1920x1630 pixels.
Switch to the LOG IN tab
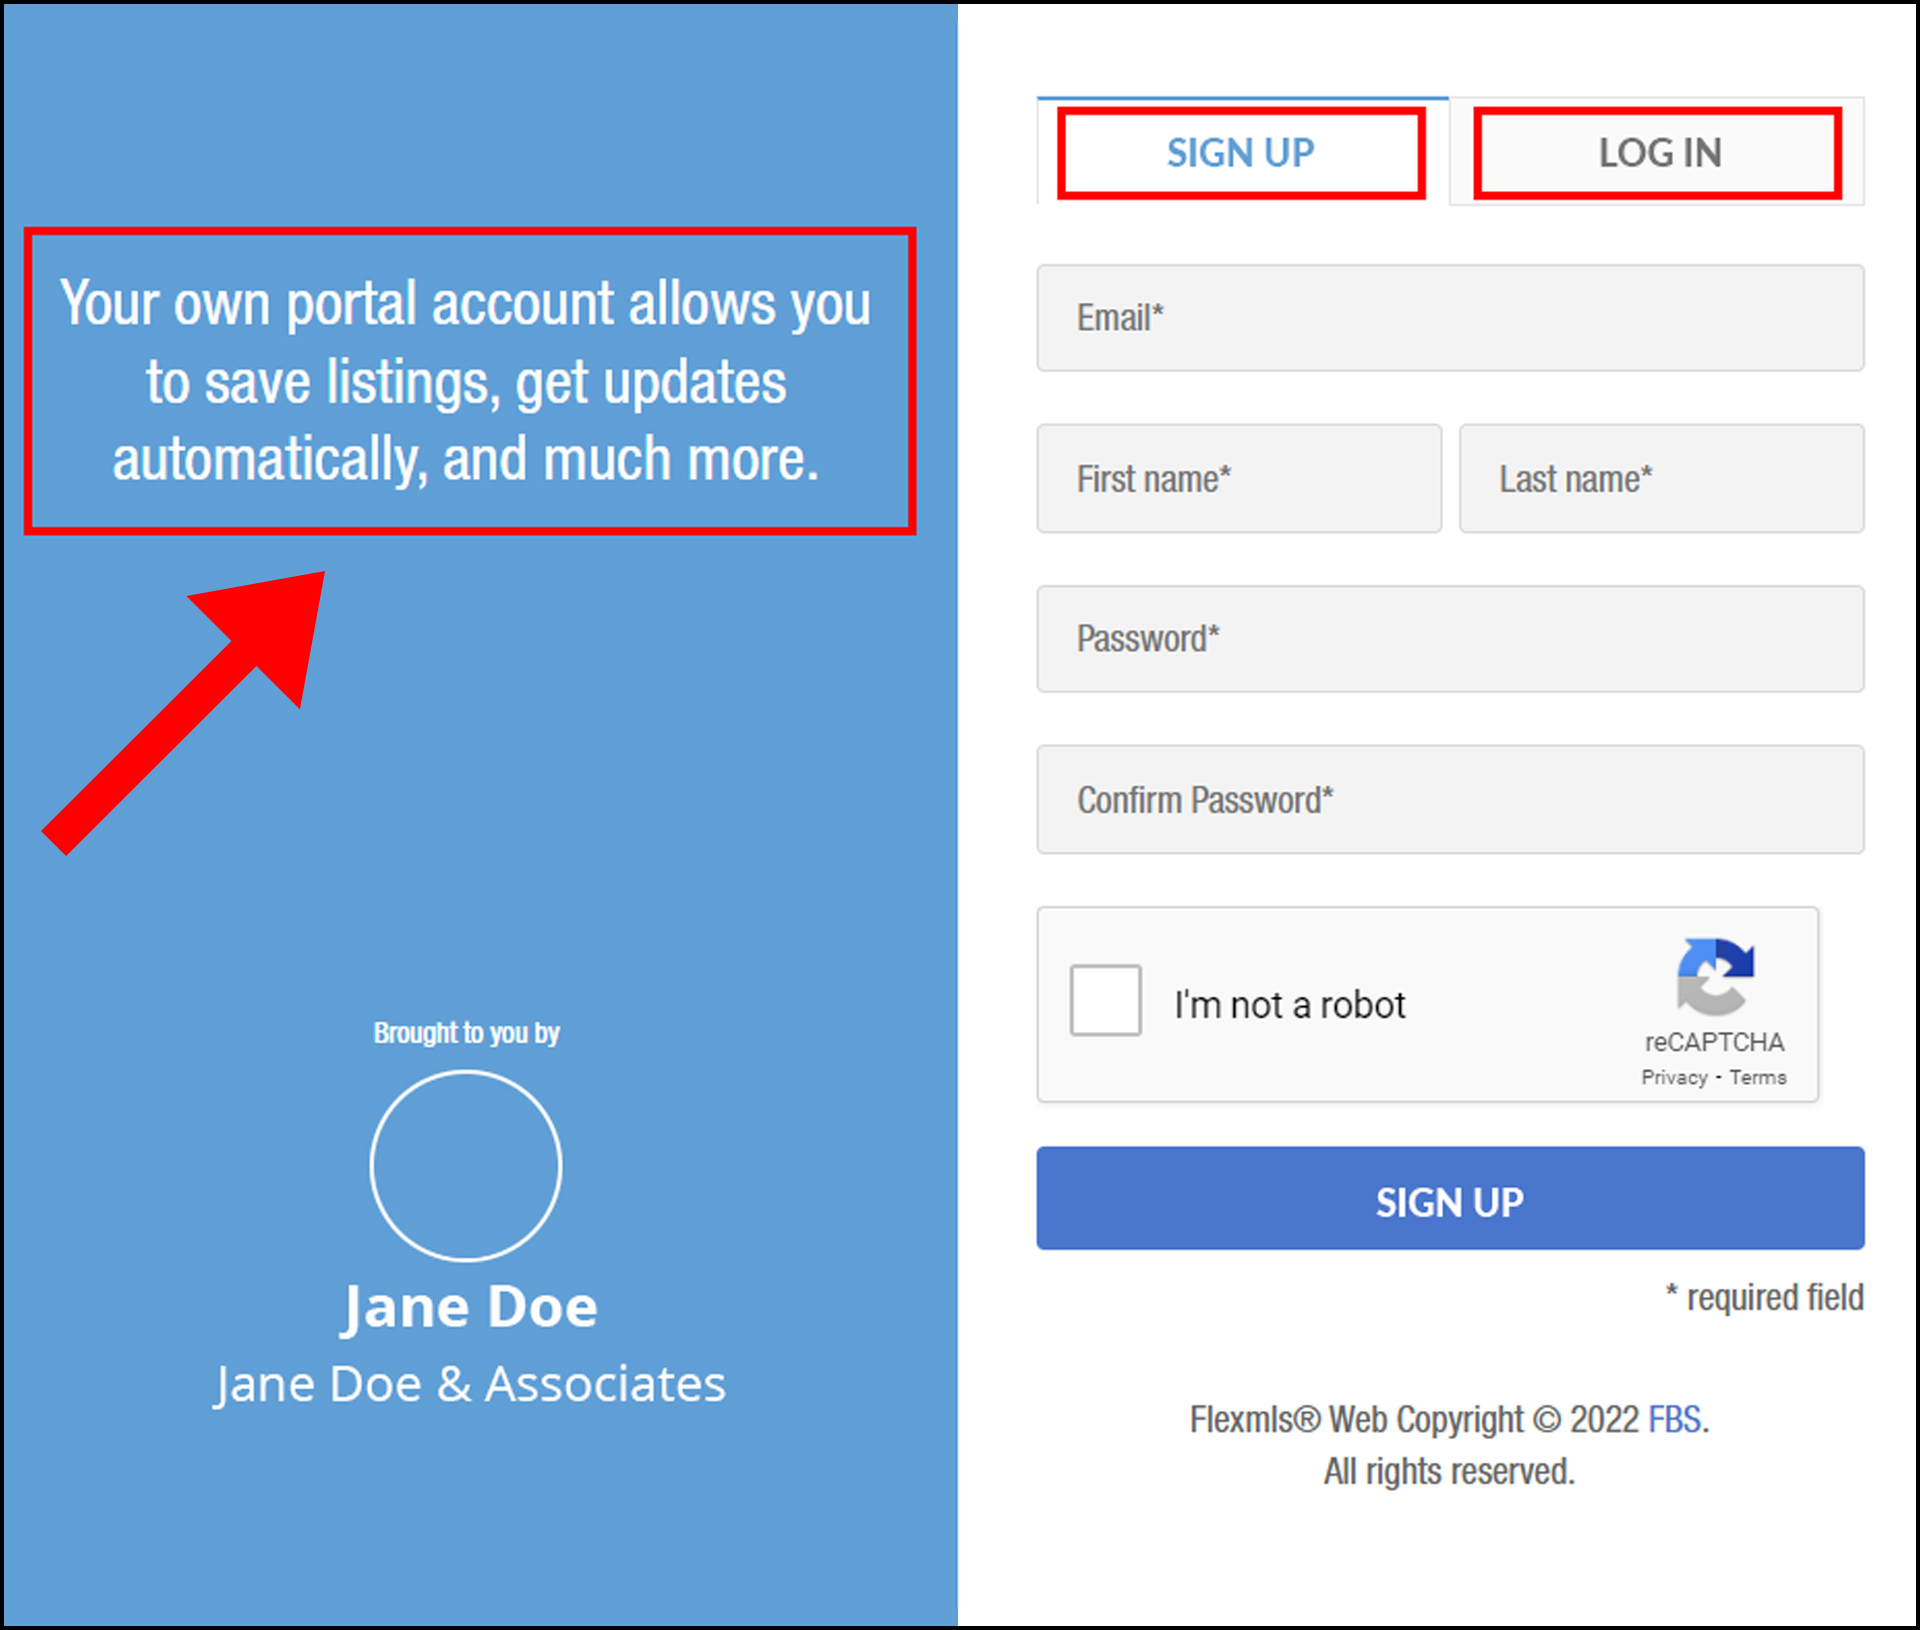click(1658, 153)
